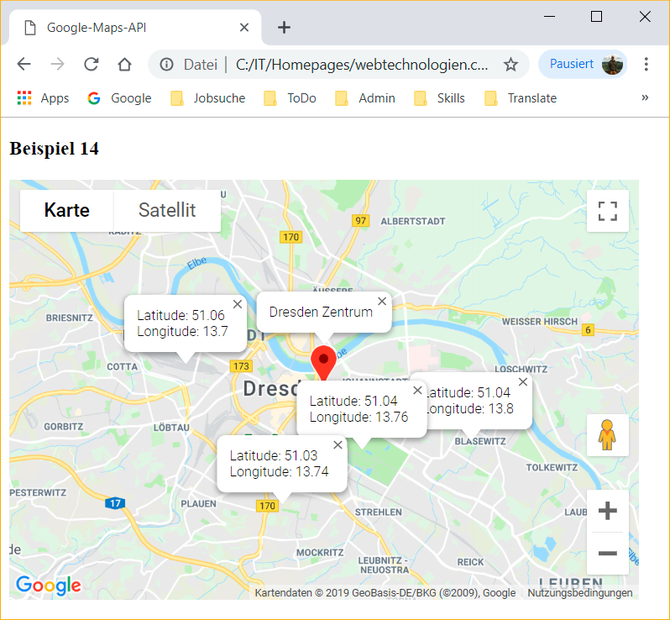Minimize the browser window
This screenshot has width=670, height=620.
pos(550,17)
